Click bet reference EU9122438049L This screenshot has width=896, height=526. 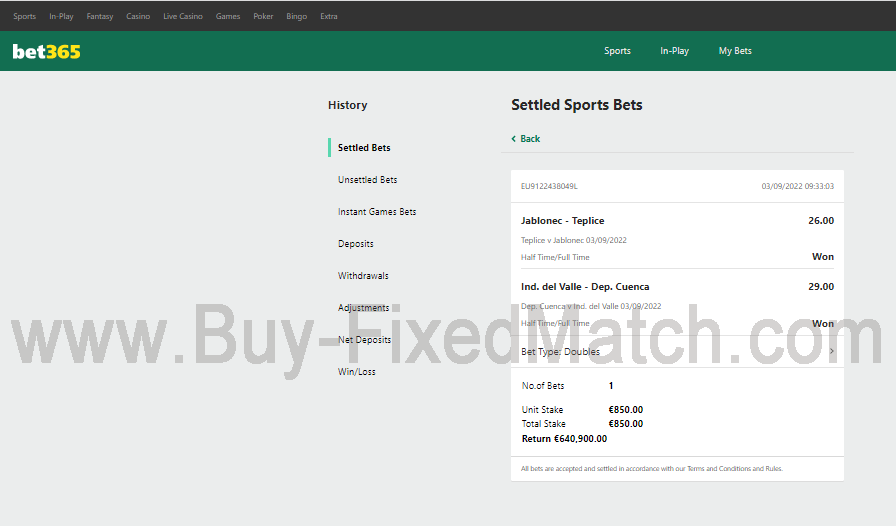[549, 186]
